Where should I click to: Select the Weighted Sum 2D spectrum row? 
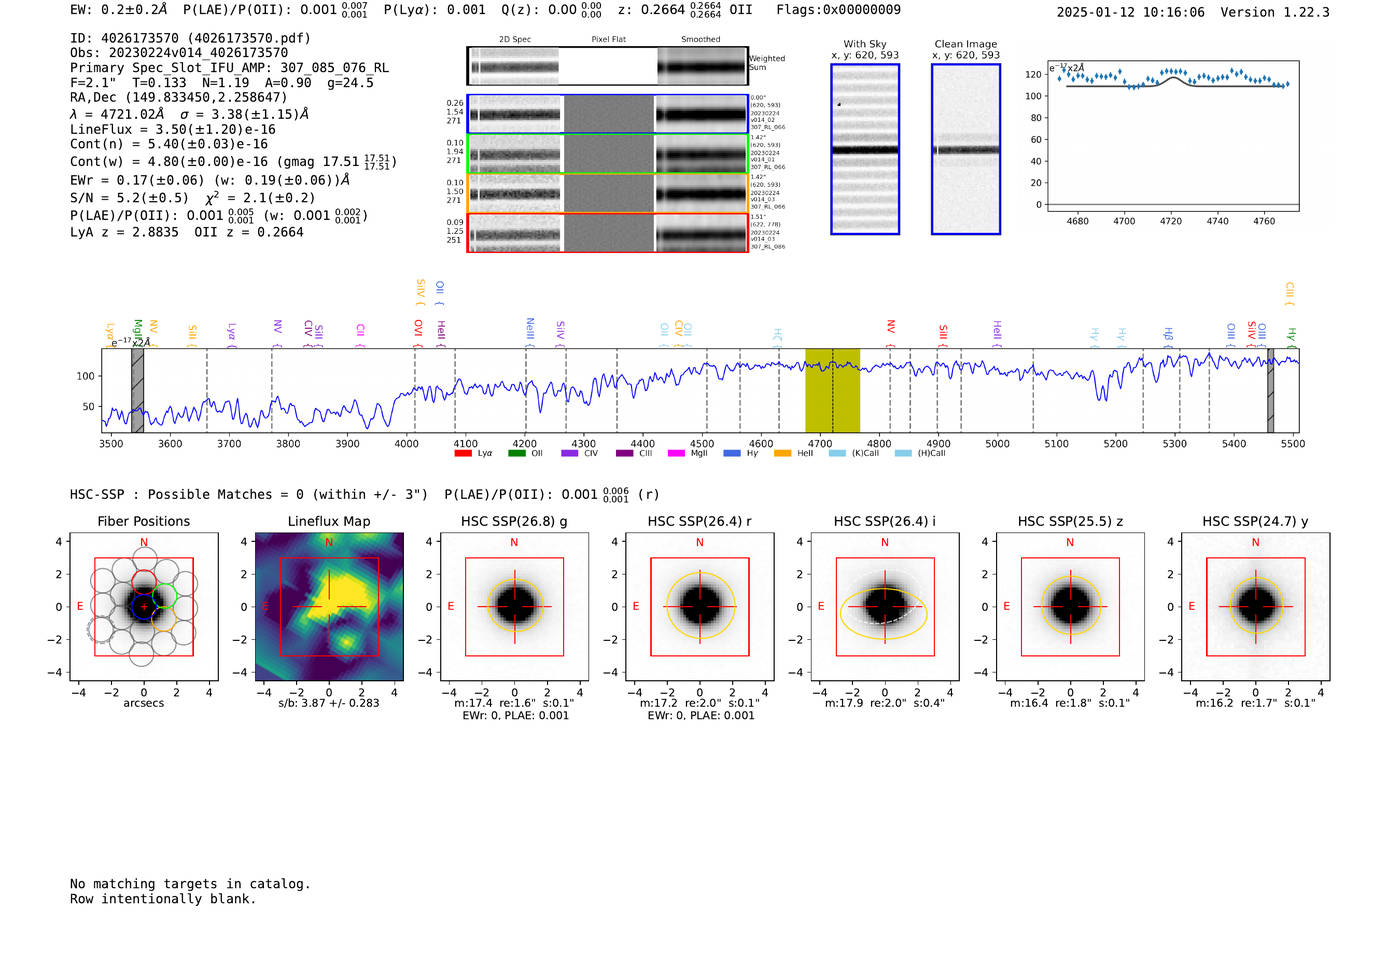[x=607, y=66]
